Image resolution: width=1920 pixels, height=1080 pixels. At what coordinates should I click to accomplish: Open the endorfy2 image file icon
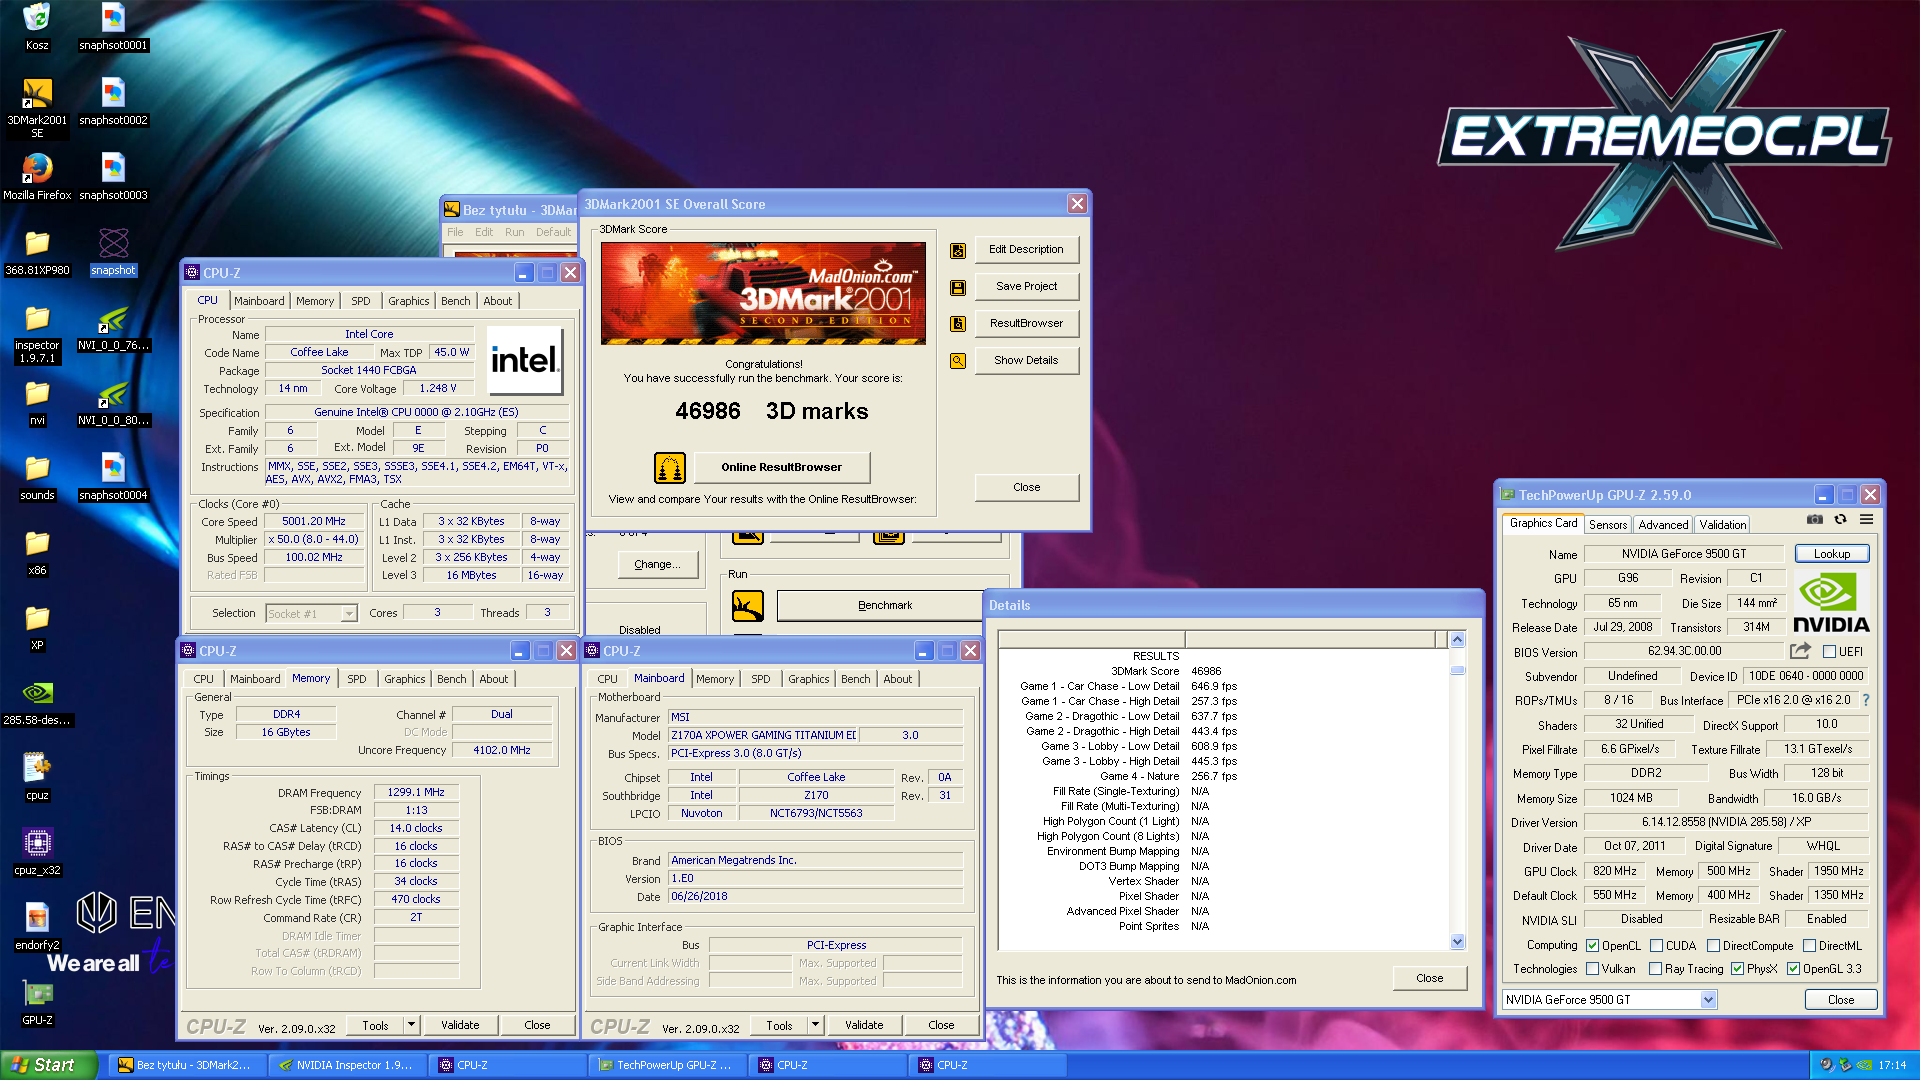click(x=37, y=918)
